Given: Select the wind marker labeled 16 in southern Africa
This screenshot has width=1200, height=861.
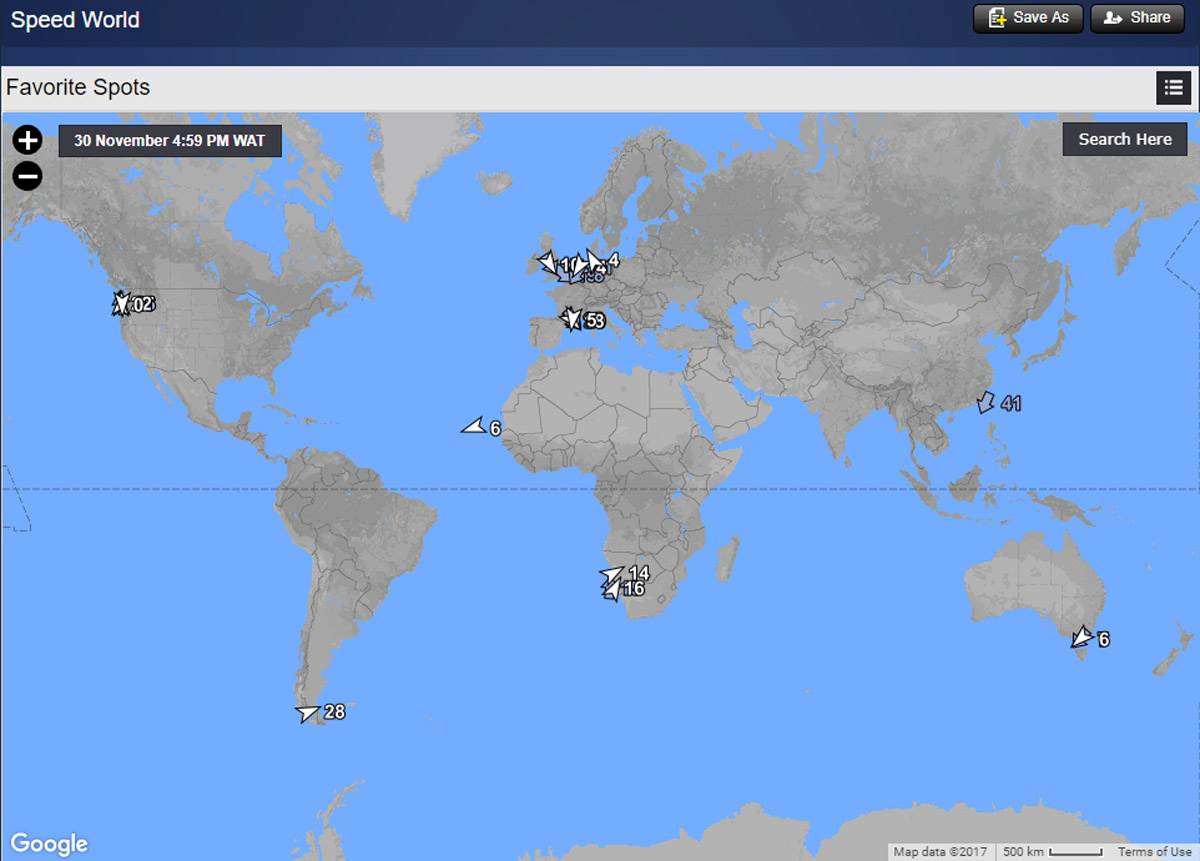Looking at the screenshot, I should coord(610,591).
